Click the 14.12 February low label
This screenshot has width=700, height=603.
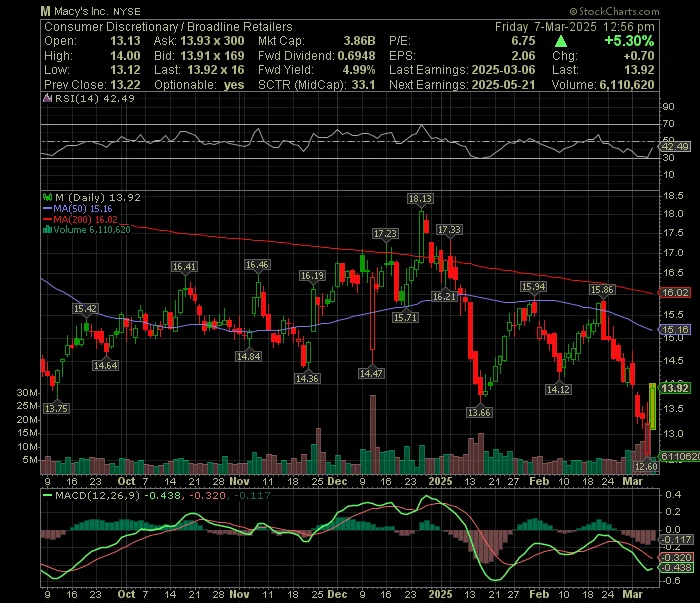click(558, 389)
